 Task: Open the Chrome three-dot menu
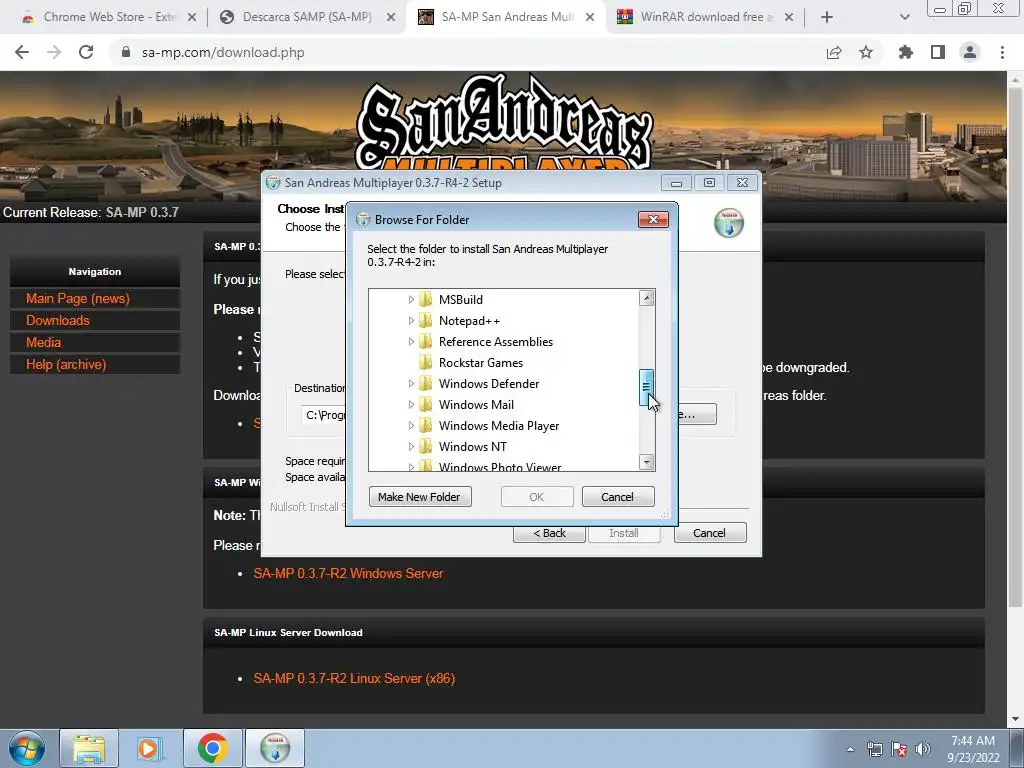[x=1002, y=52]
